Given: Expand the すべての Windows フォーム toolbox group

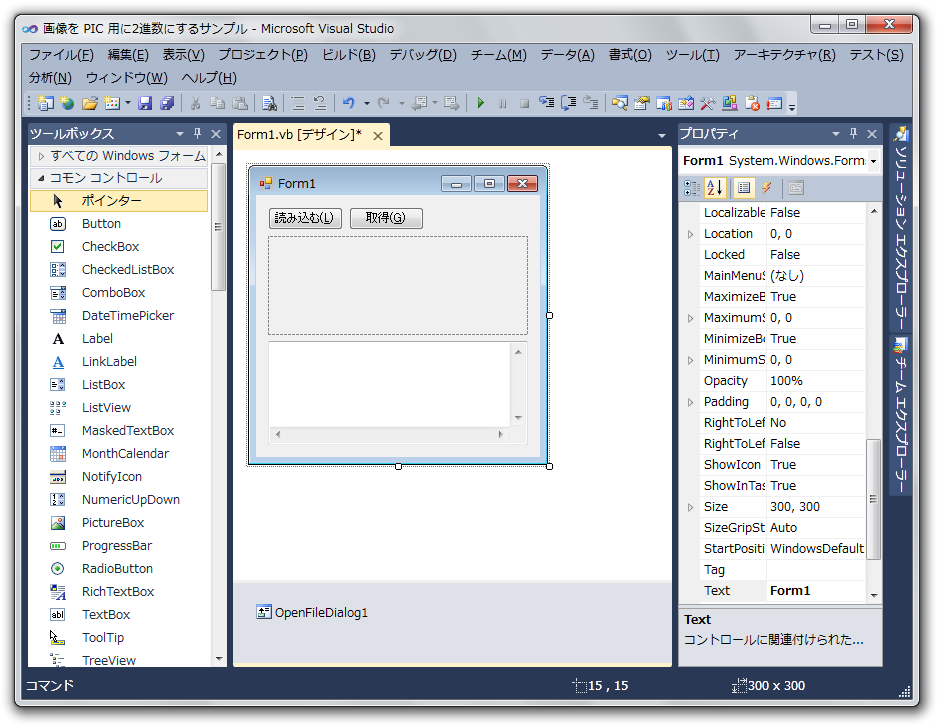Looking at the screenshot, I should point(41,156).
